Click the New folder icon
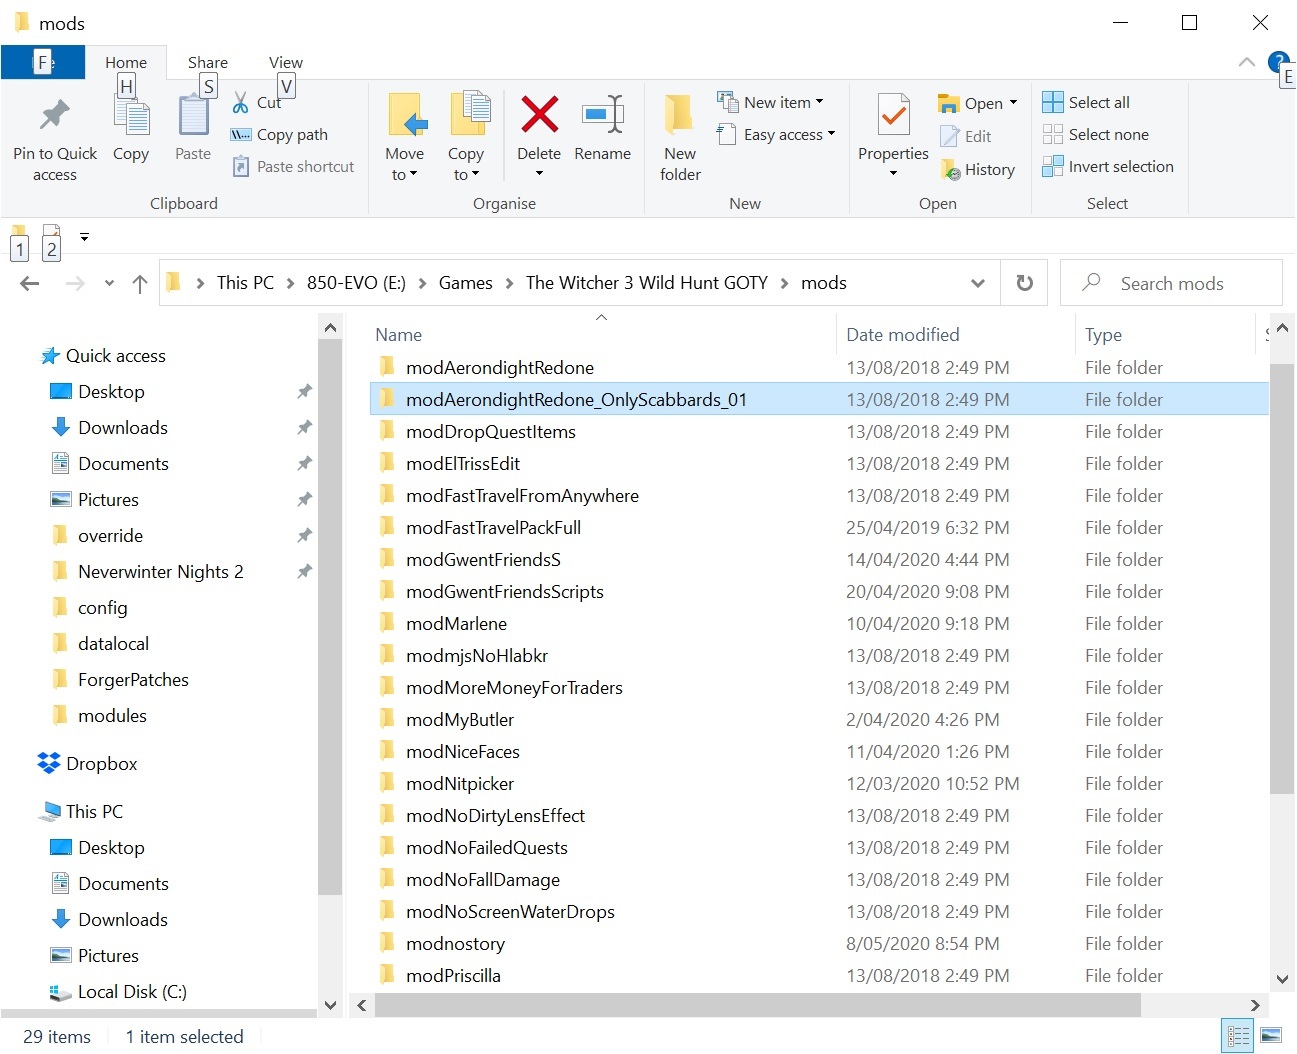The width and height of the screenshot is (1297, 1054). [680, 114]
